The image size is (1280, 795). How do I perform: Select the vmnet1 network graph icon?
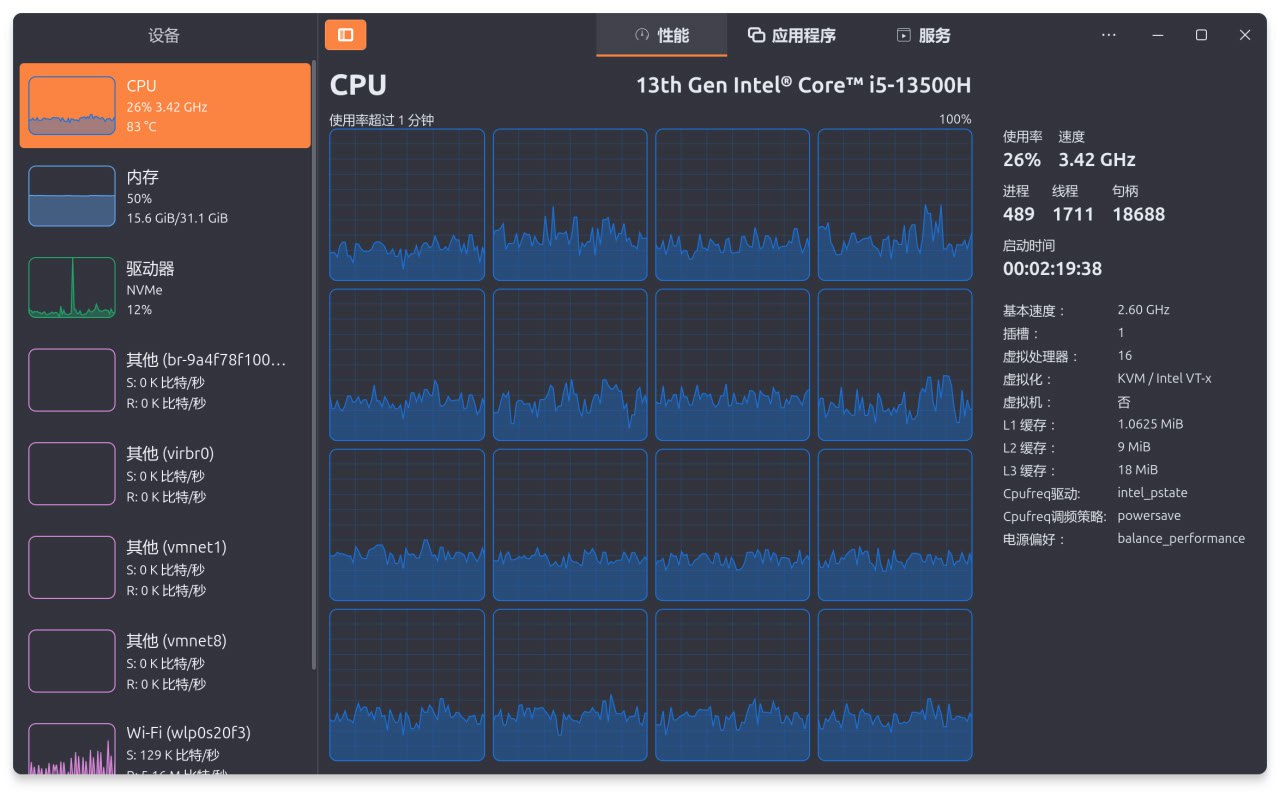click(72, 567)
